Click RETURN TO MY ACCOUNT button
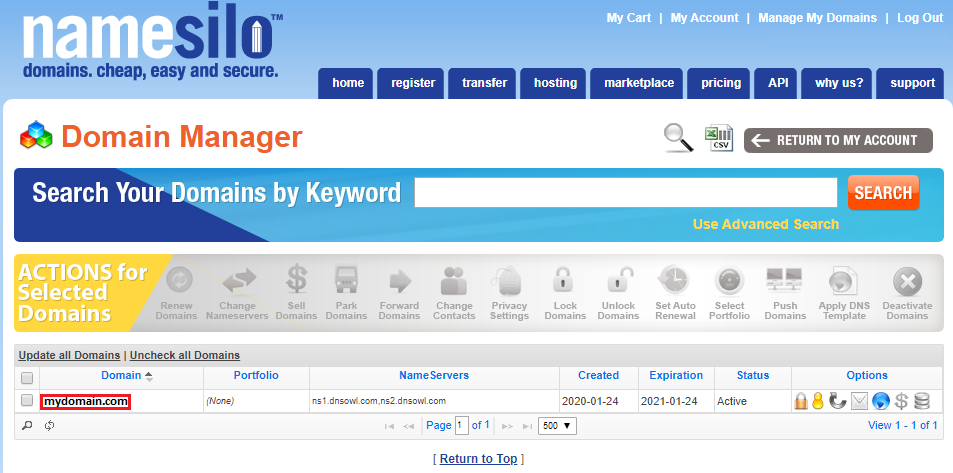The width and height of the screenshot is (953, 473). coord(838,140)
